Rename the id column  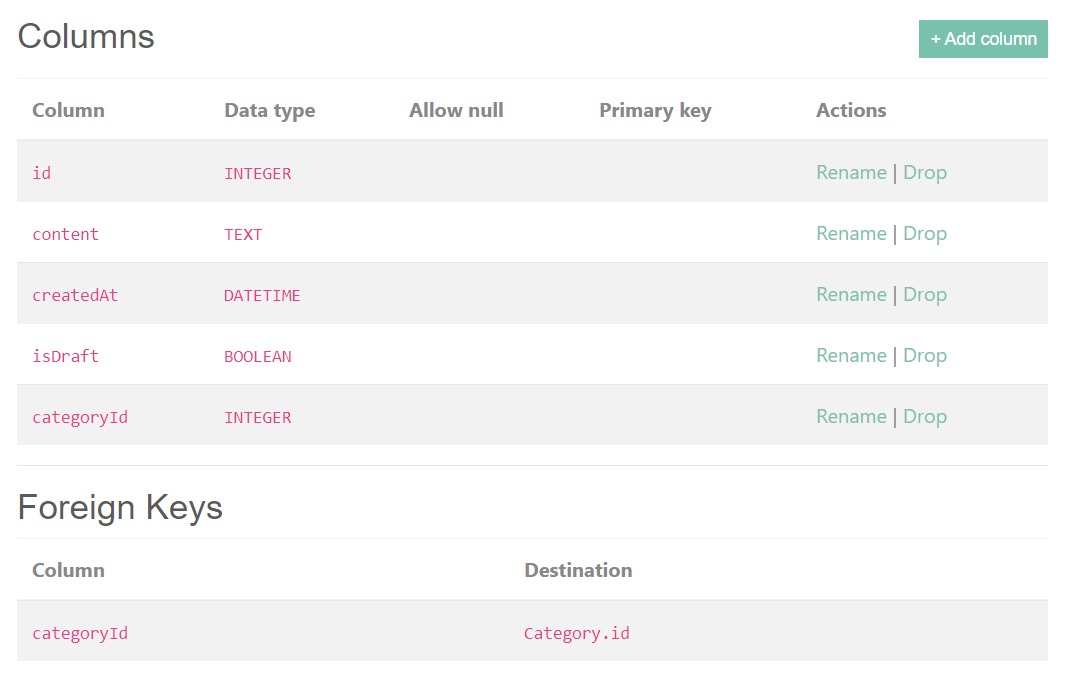(x=851, y=172)
